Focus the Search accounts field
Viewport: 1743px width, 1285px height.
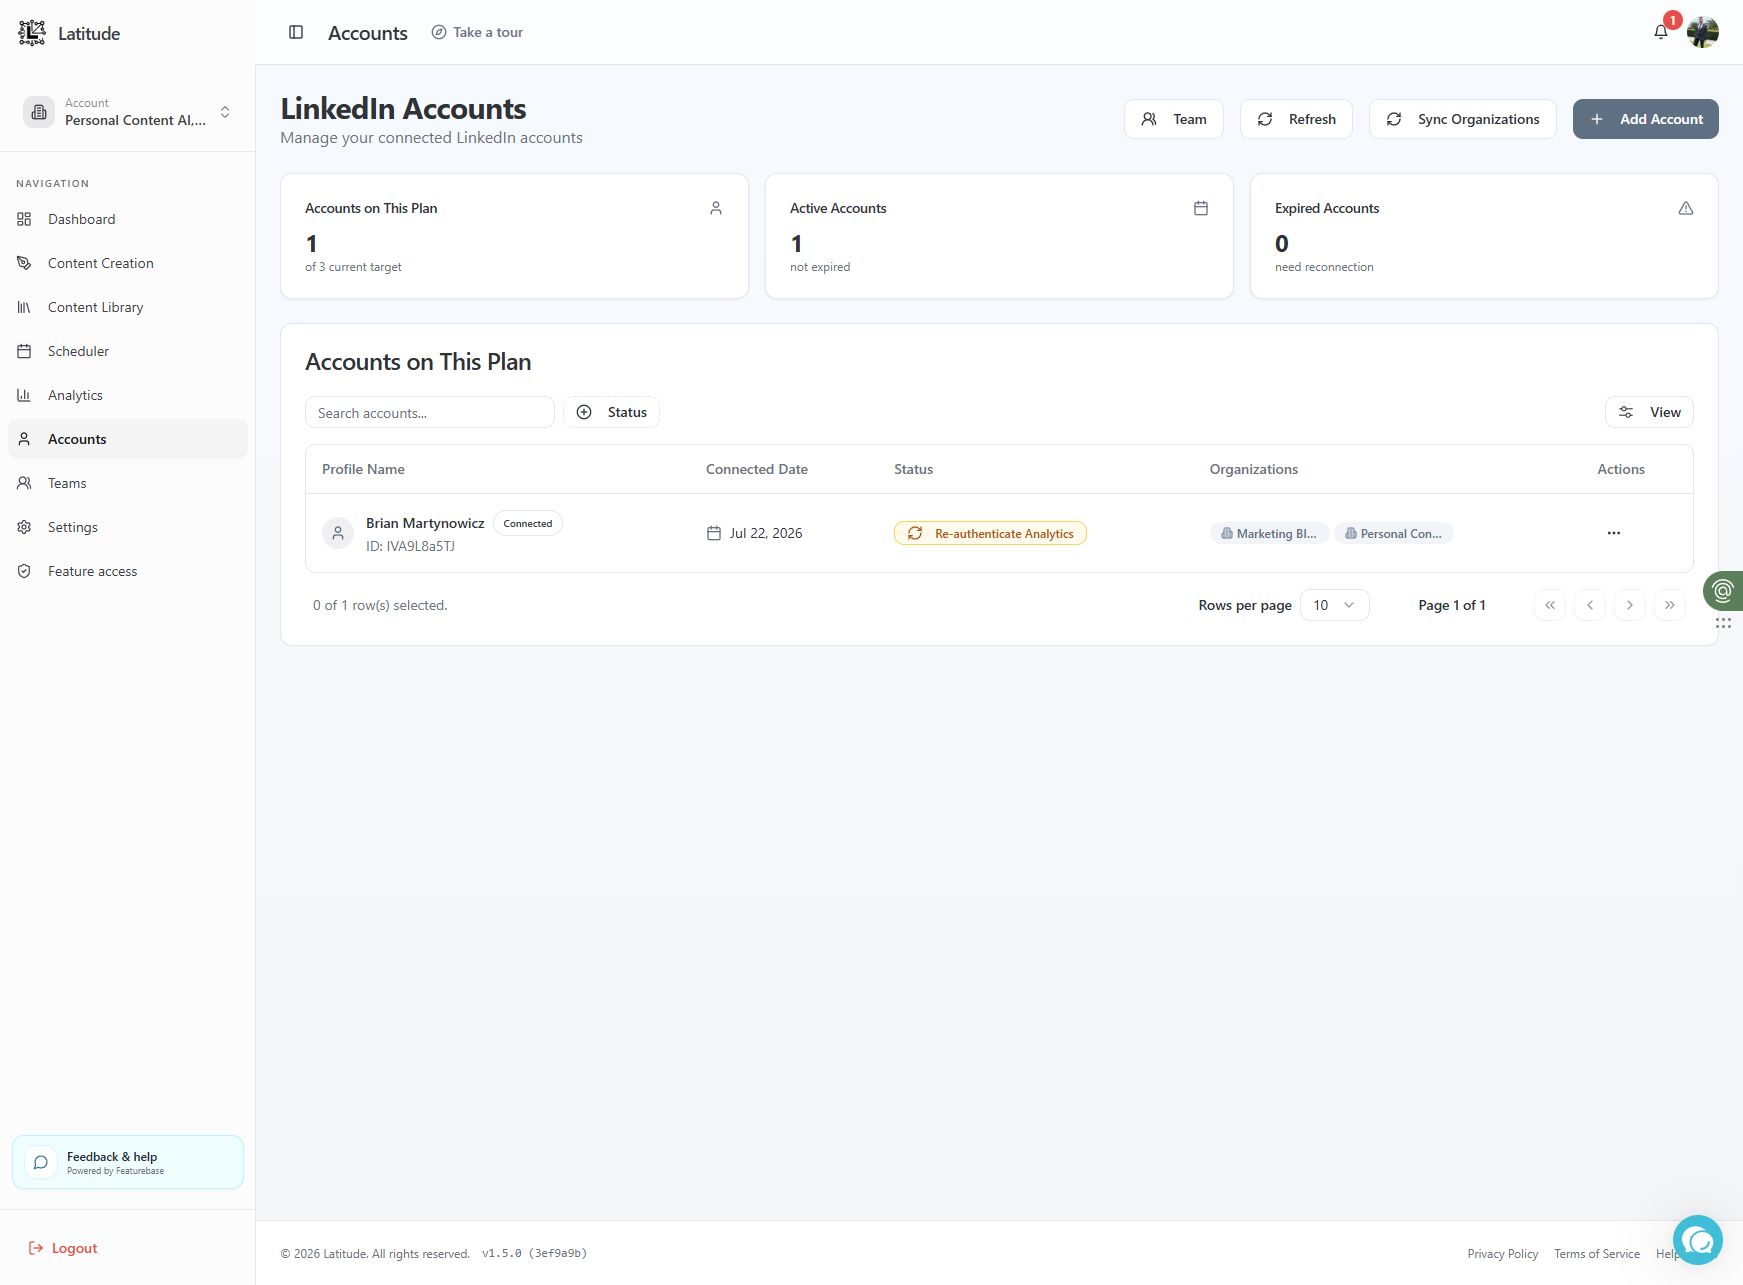430,412
